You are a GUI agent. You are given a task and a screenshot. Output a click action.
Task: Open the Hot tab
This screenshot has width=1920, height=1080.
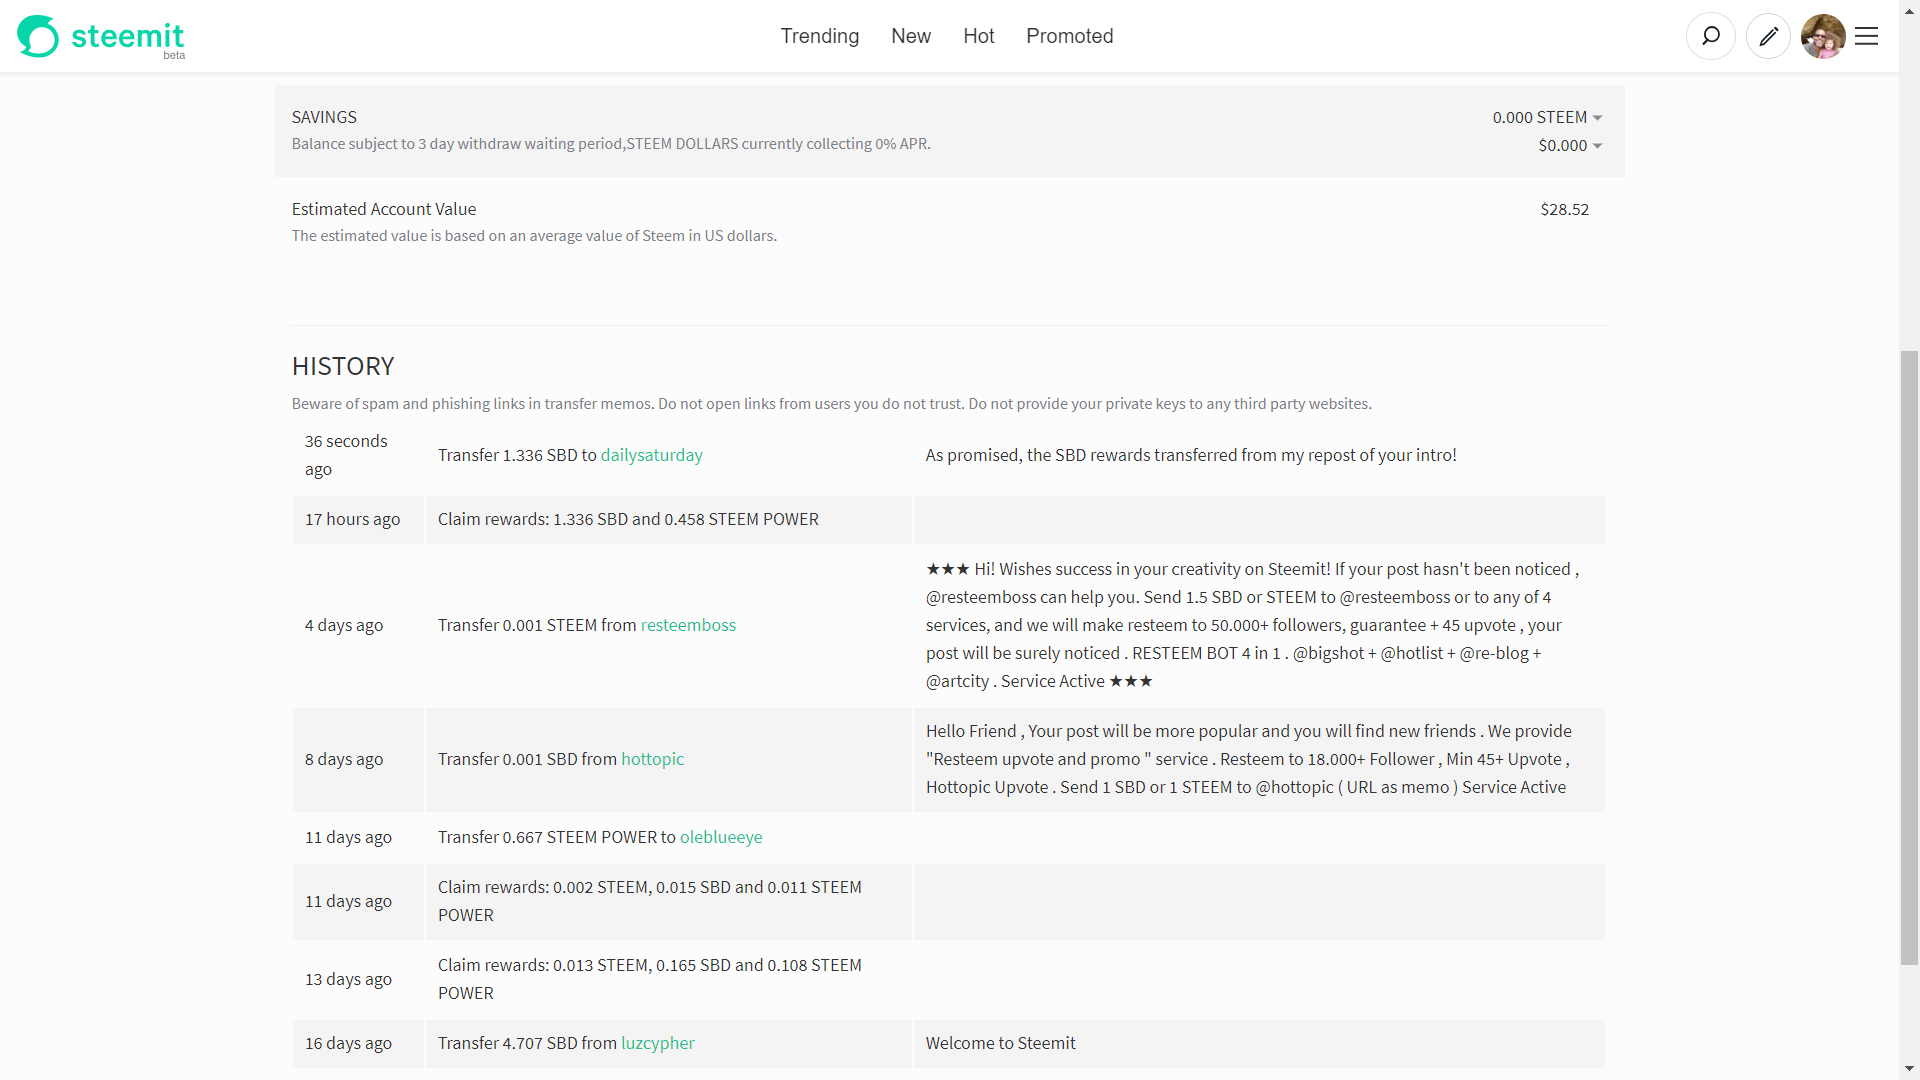click(x=978, y=36)
